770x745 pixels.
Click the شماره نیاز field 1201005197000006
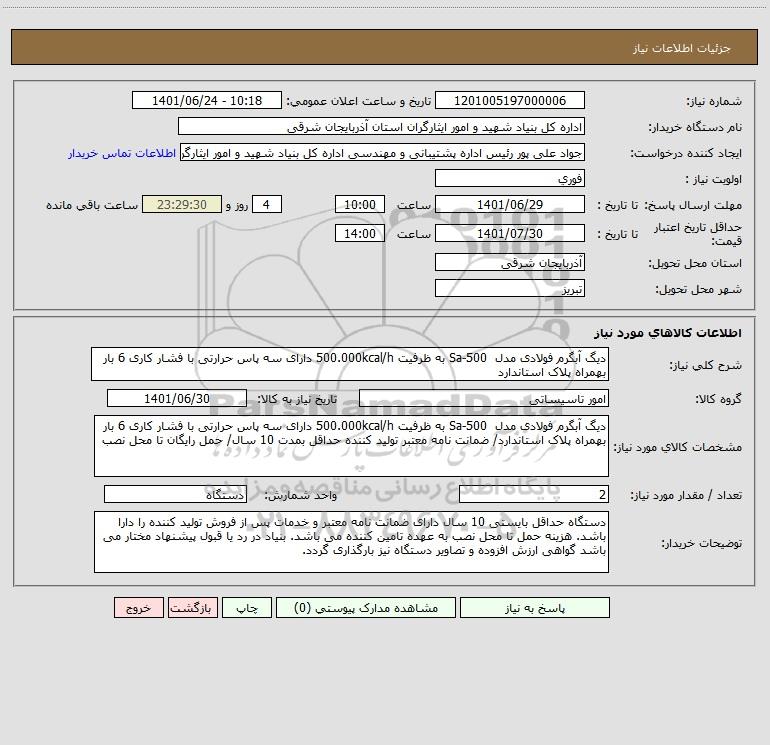pos(510,100)
